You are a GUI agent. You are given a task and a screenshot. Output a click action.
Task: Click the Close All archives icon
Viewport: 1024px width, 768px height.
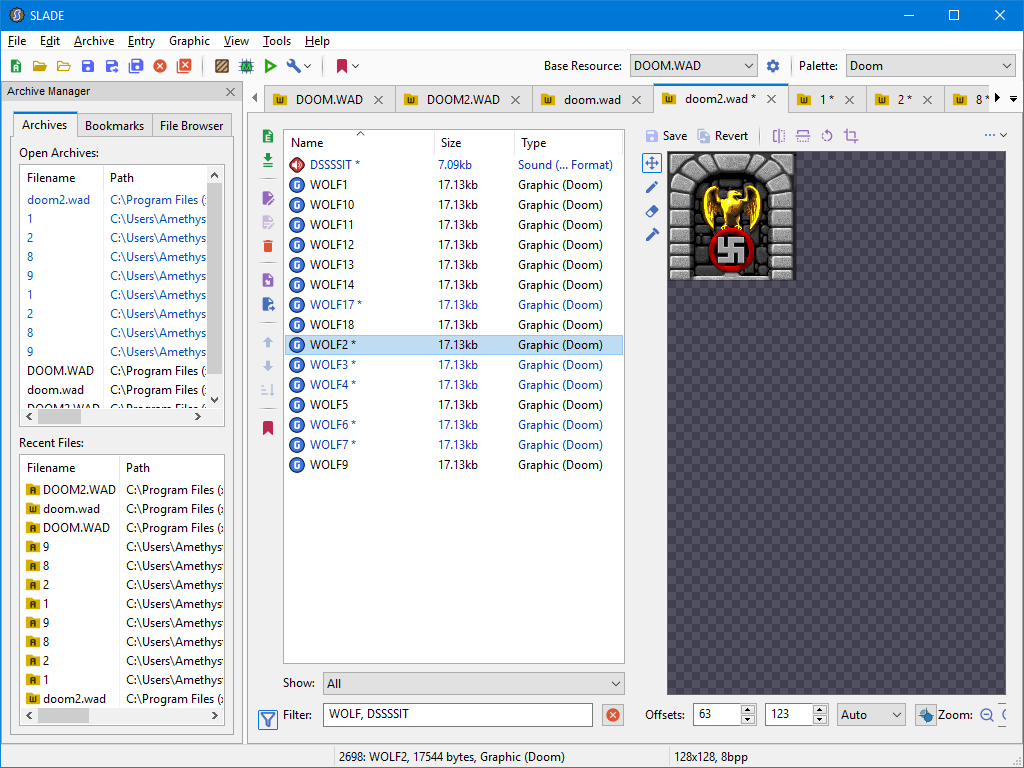(x=184, y=66)
